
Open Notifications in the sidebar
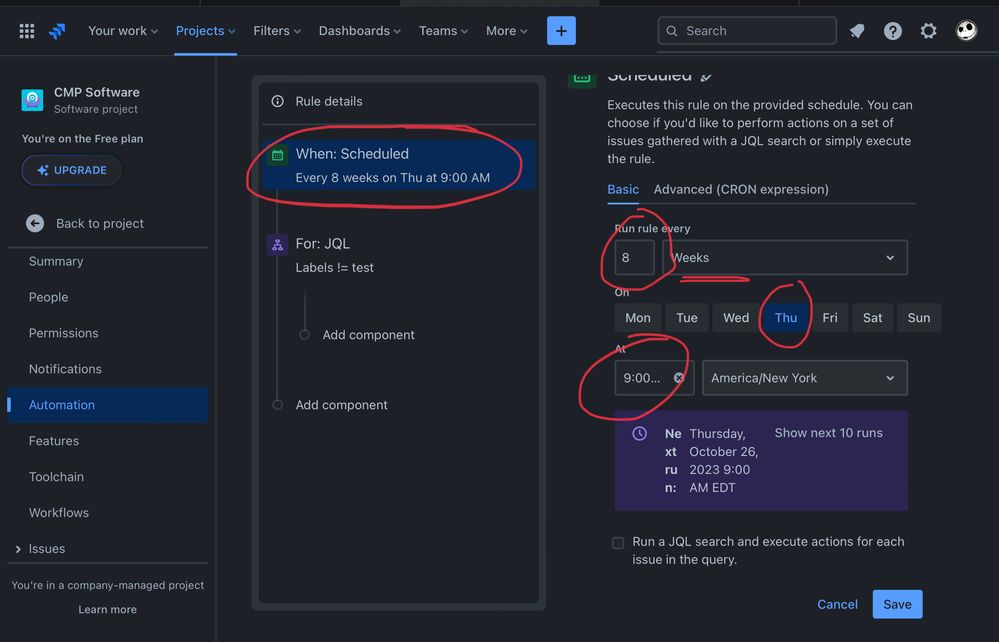65,369
